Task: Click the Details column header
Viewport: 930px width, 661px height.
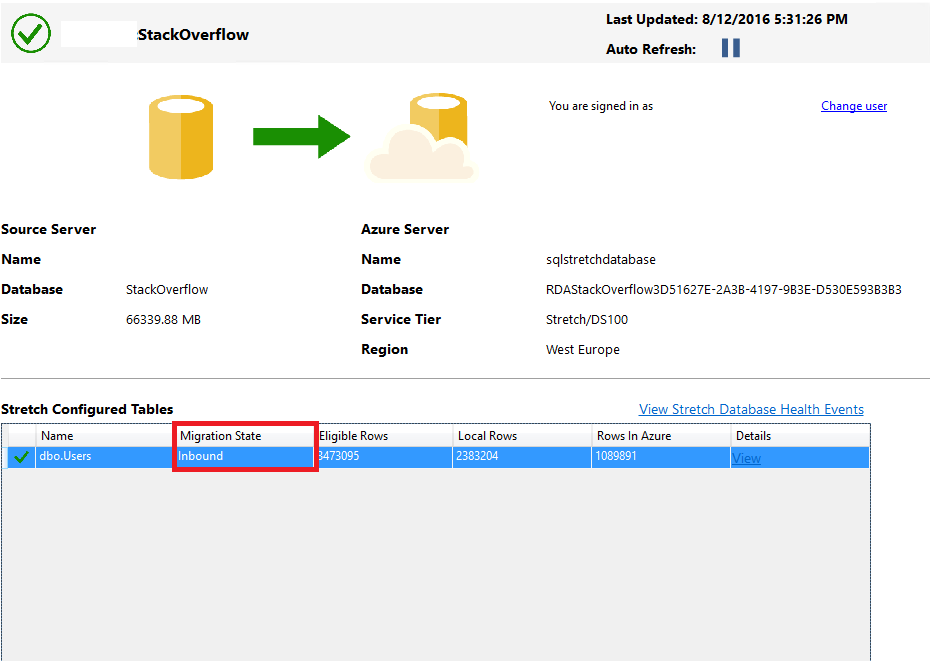Action: pos(800,436)
